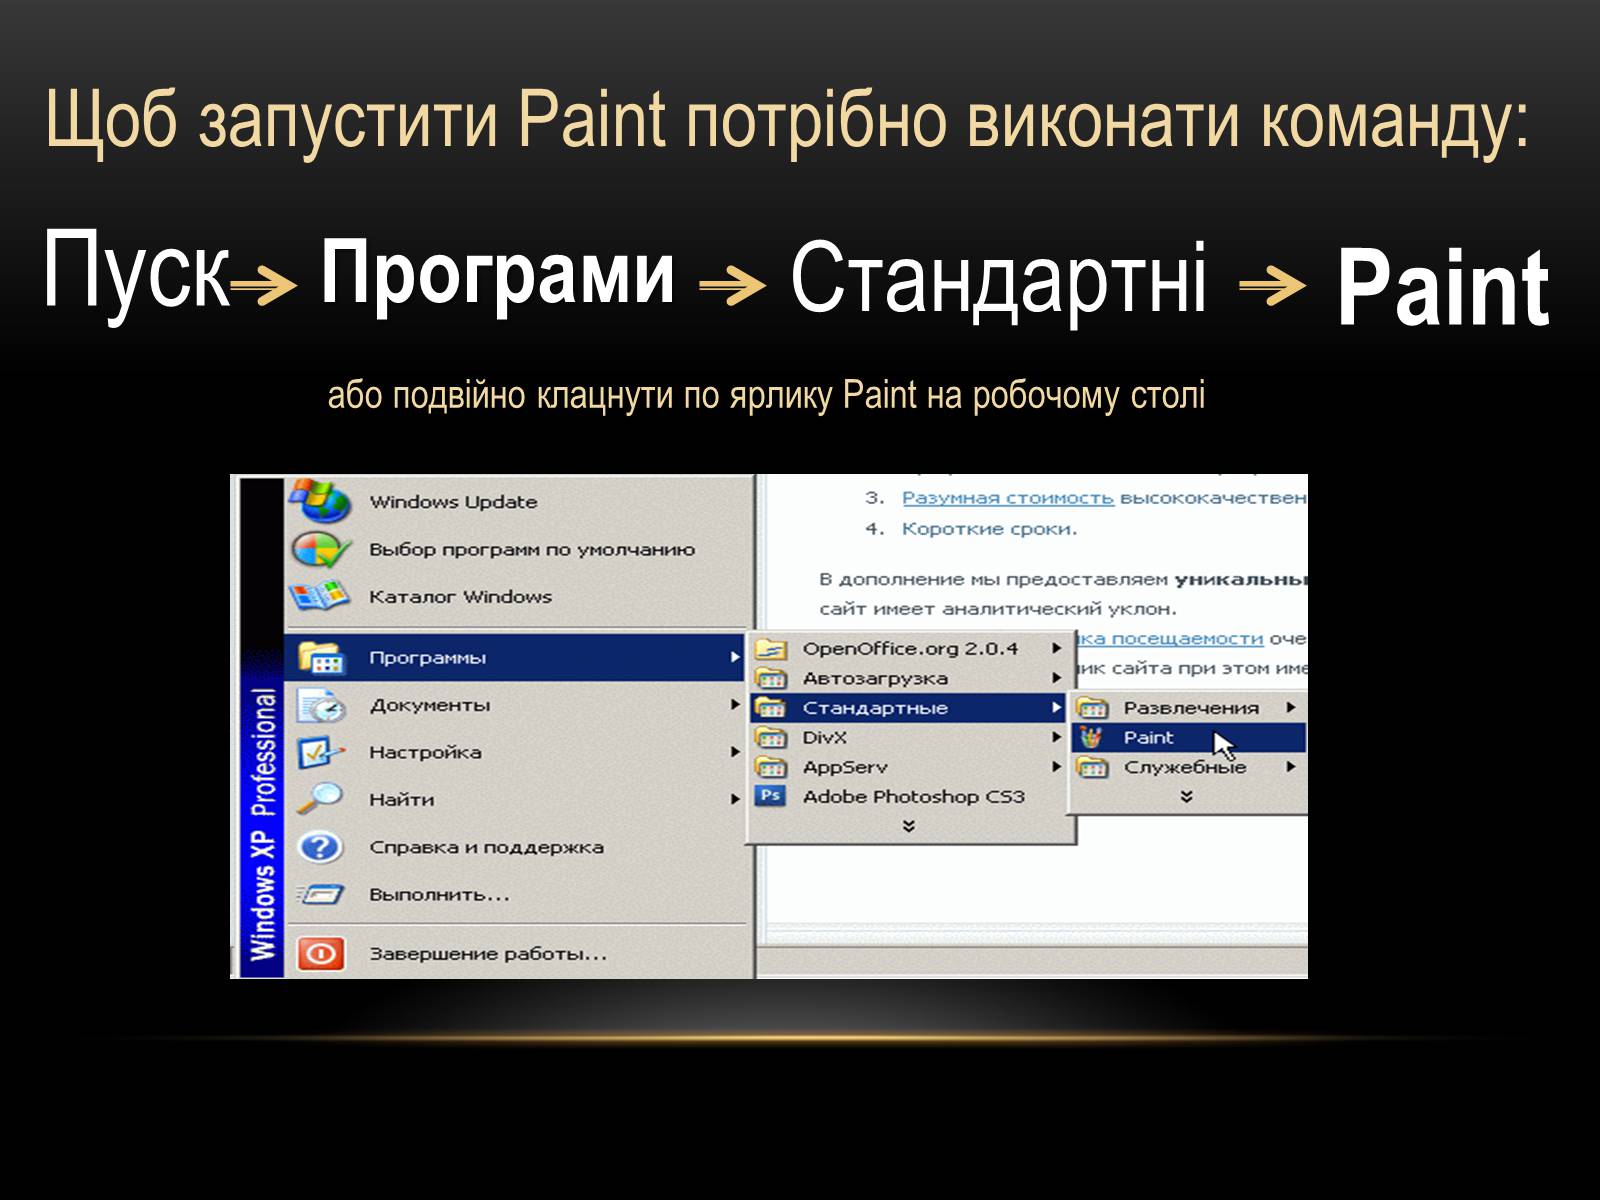Image resolution: width=1600 pixels, height=1200 pixels.
Task: Click the Стандартные folder icon
Action: click(x=771, y=708)
